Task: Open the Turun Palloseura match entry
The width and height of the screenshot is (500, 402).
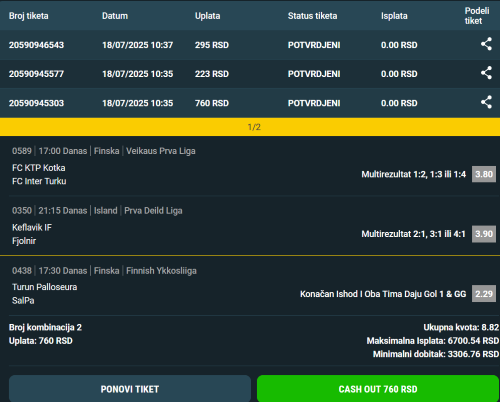Action: pos(45,287)
